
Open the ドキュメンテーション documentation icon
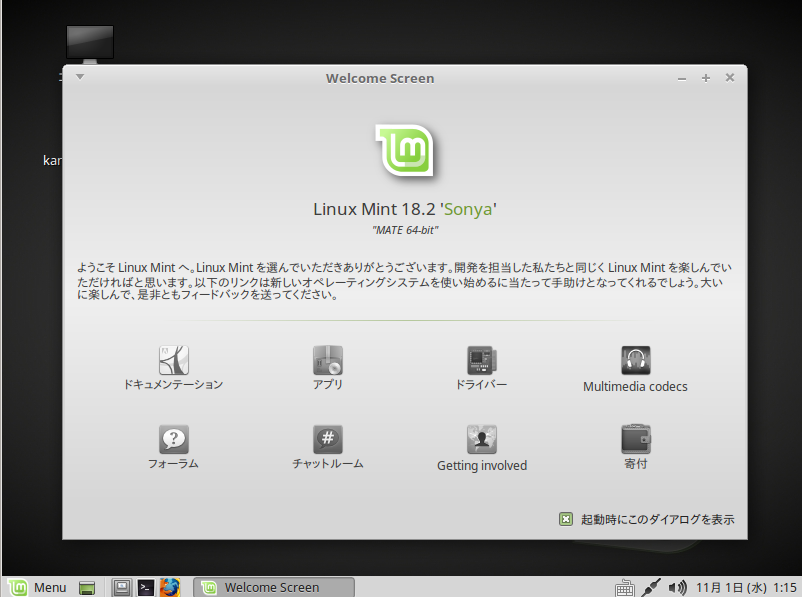point(174,360)
